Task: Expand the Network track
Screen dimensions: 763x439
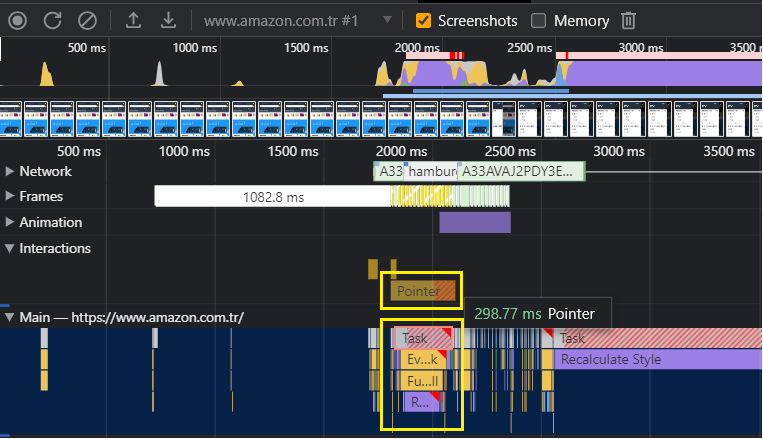Action: click(x=10, y=171)
